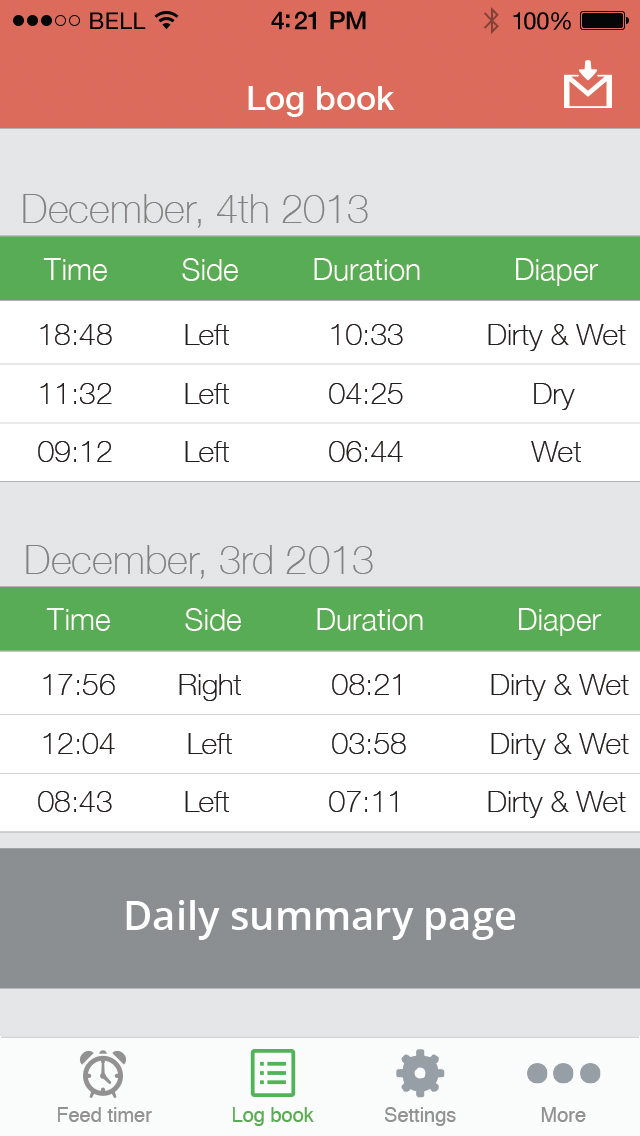Viewport: 640px width, 1136px height.
Task: Open the Daily summary page
Action: pyautogui.click(x=320, y=916)
